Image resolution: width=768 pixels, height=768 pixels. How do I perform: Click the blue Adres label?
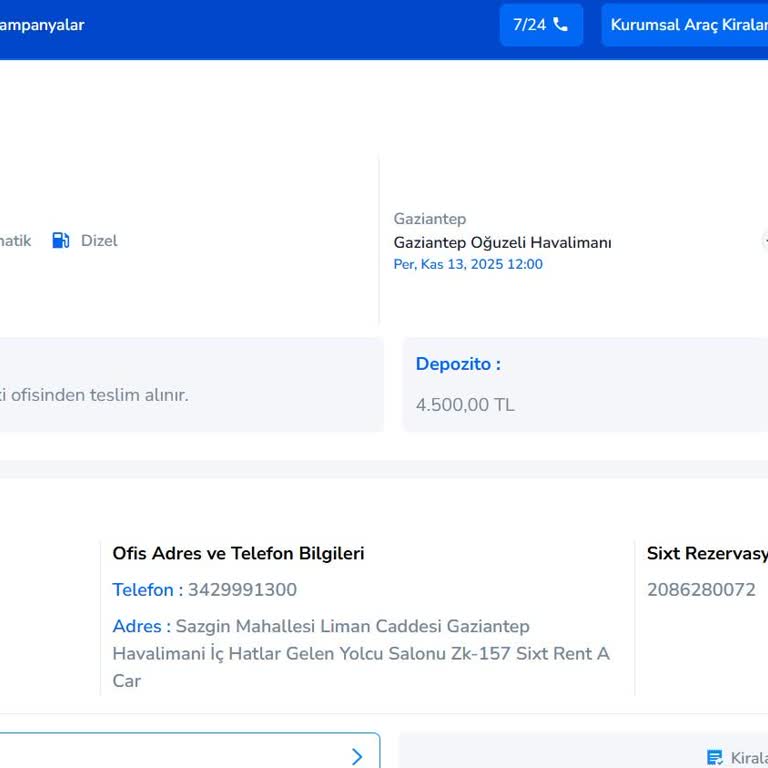click(137, 627)
